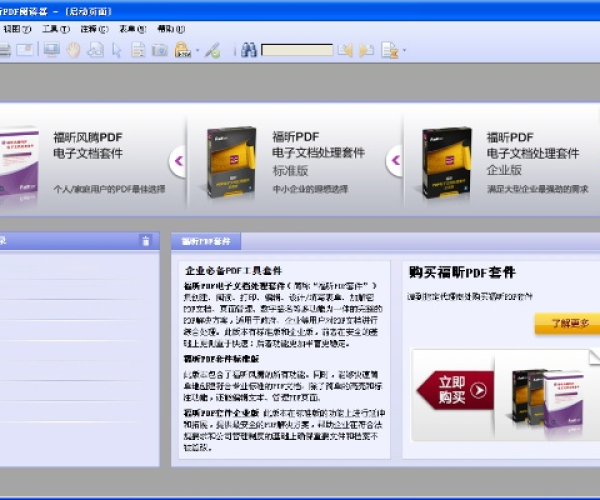This screenshot has height=500, width=600.
Task: Click 个人/家庭用户的PDF最佳选择 caption
Action: pos(109,189)
